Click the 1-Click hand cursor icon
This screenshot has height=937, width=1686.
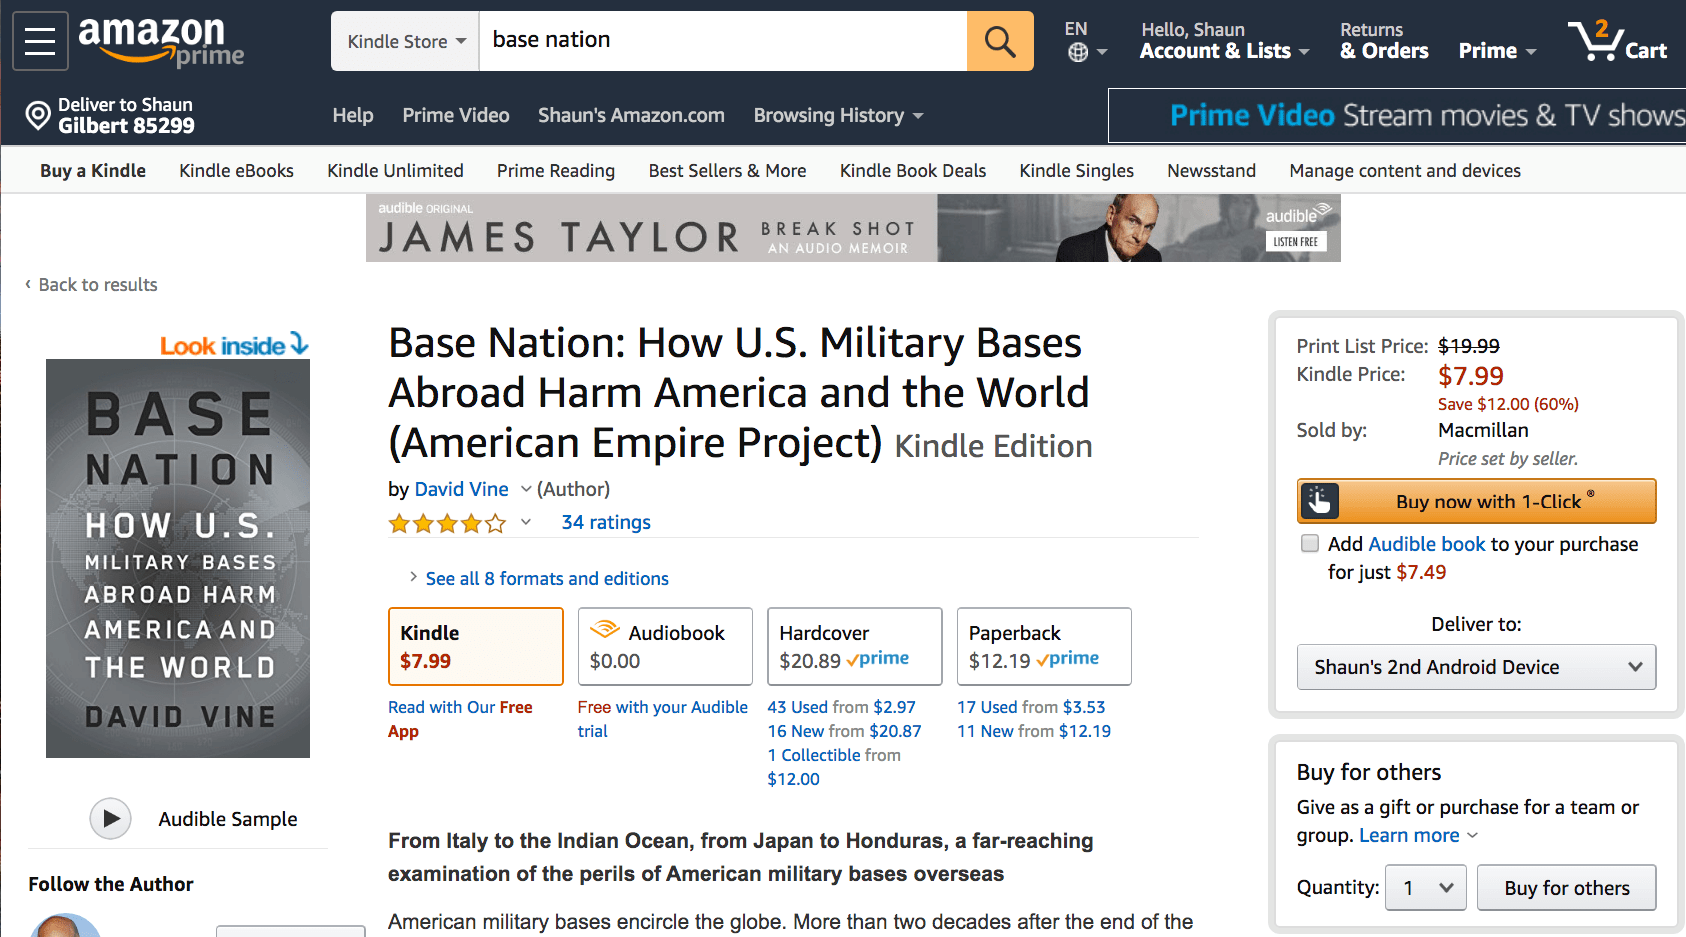click(1319, 501)
